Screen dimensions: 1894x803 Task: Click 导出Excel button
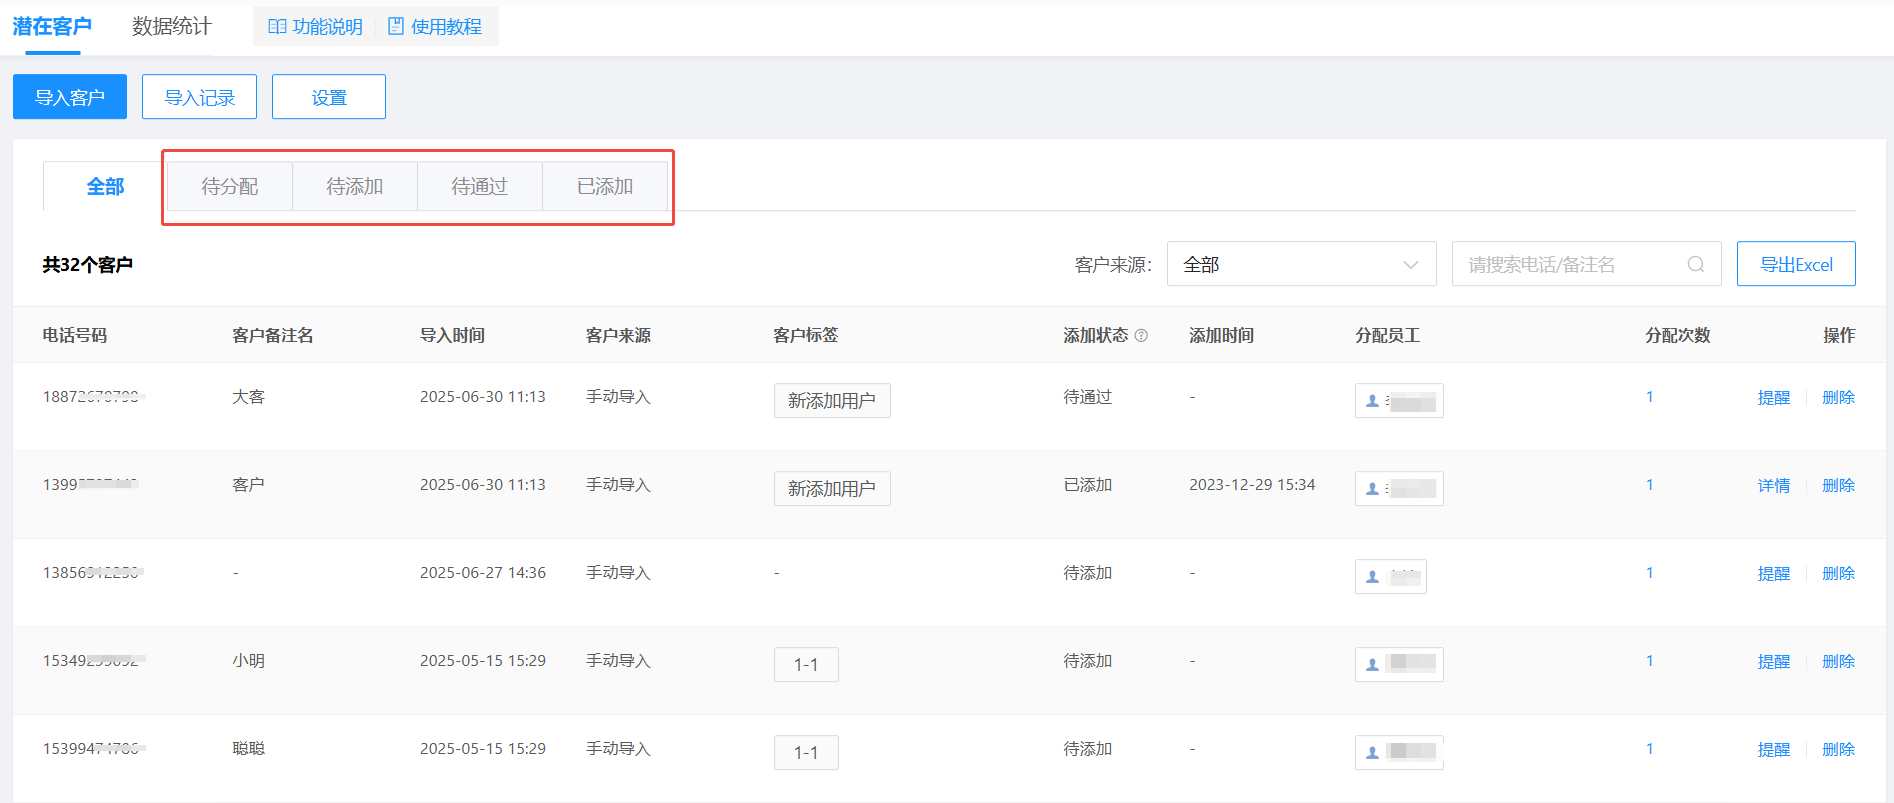[1796, 264]
